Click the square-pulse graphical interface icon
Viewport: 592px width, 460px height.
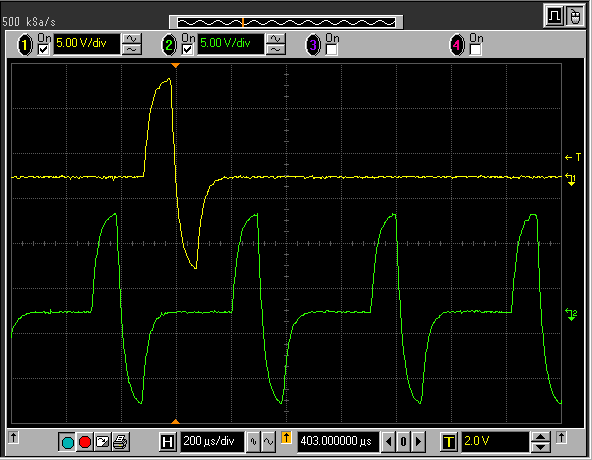tap(554, 16)
